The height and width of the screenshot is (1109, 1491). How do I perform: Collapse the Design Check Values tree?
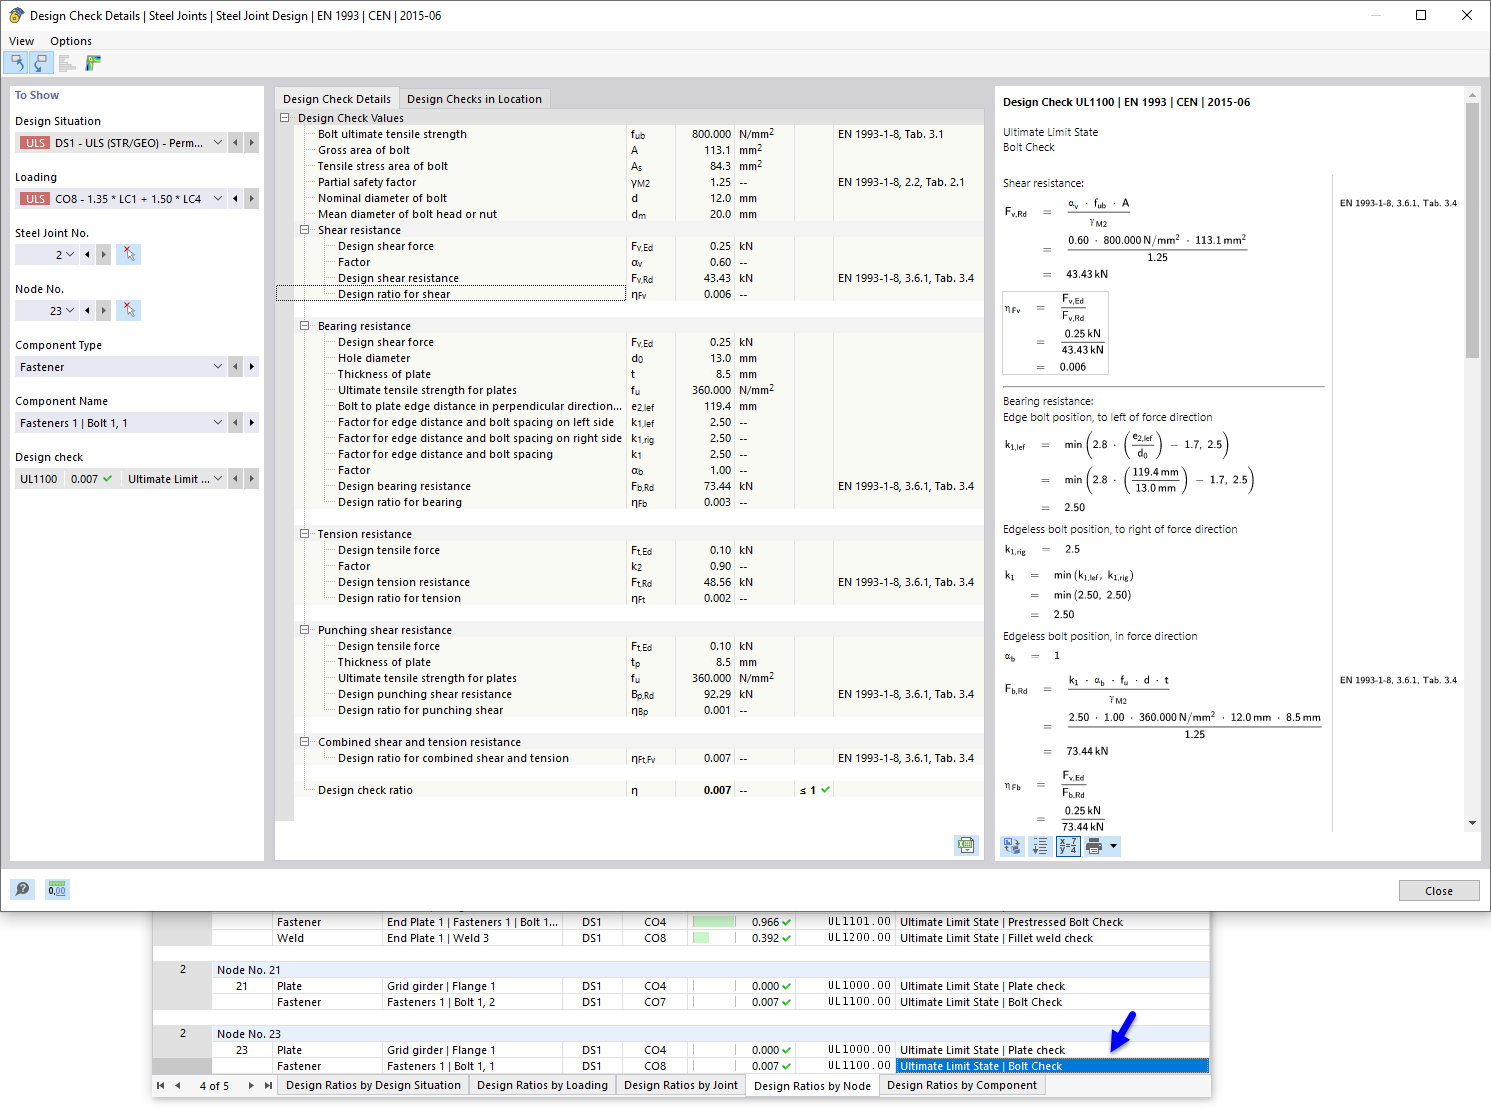click(x=285, y=118)
